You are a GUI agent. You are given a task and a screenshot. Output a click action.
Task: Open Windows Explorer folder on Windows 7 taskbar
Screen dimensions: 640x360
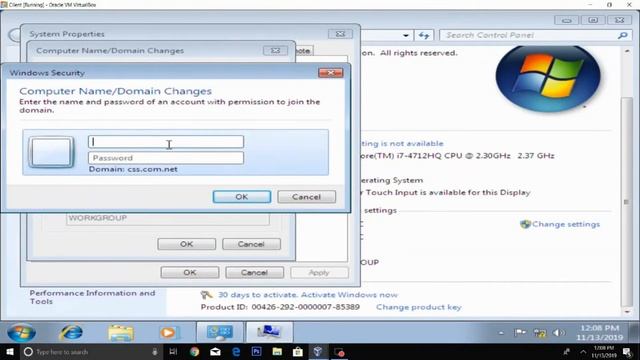point(121,333)
